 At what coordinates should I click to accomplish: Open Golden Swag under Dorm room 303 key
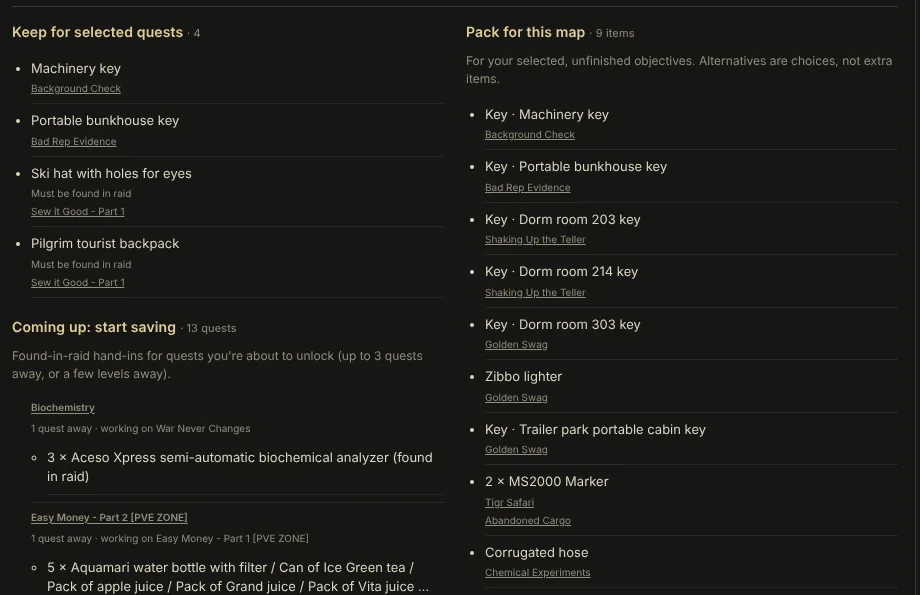coord(516,344)
